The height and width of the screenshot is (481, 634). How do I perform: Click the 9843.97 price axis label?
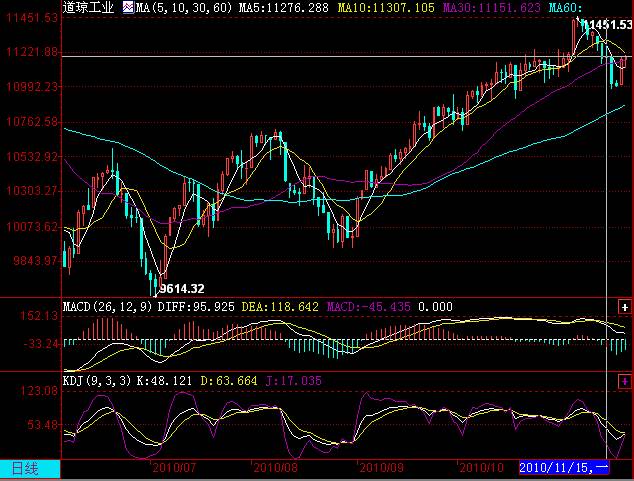coord(36,261)
